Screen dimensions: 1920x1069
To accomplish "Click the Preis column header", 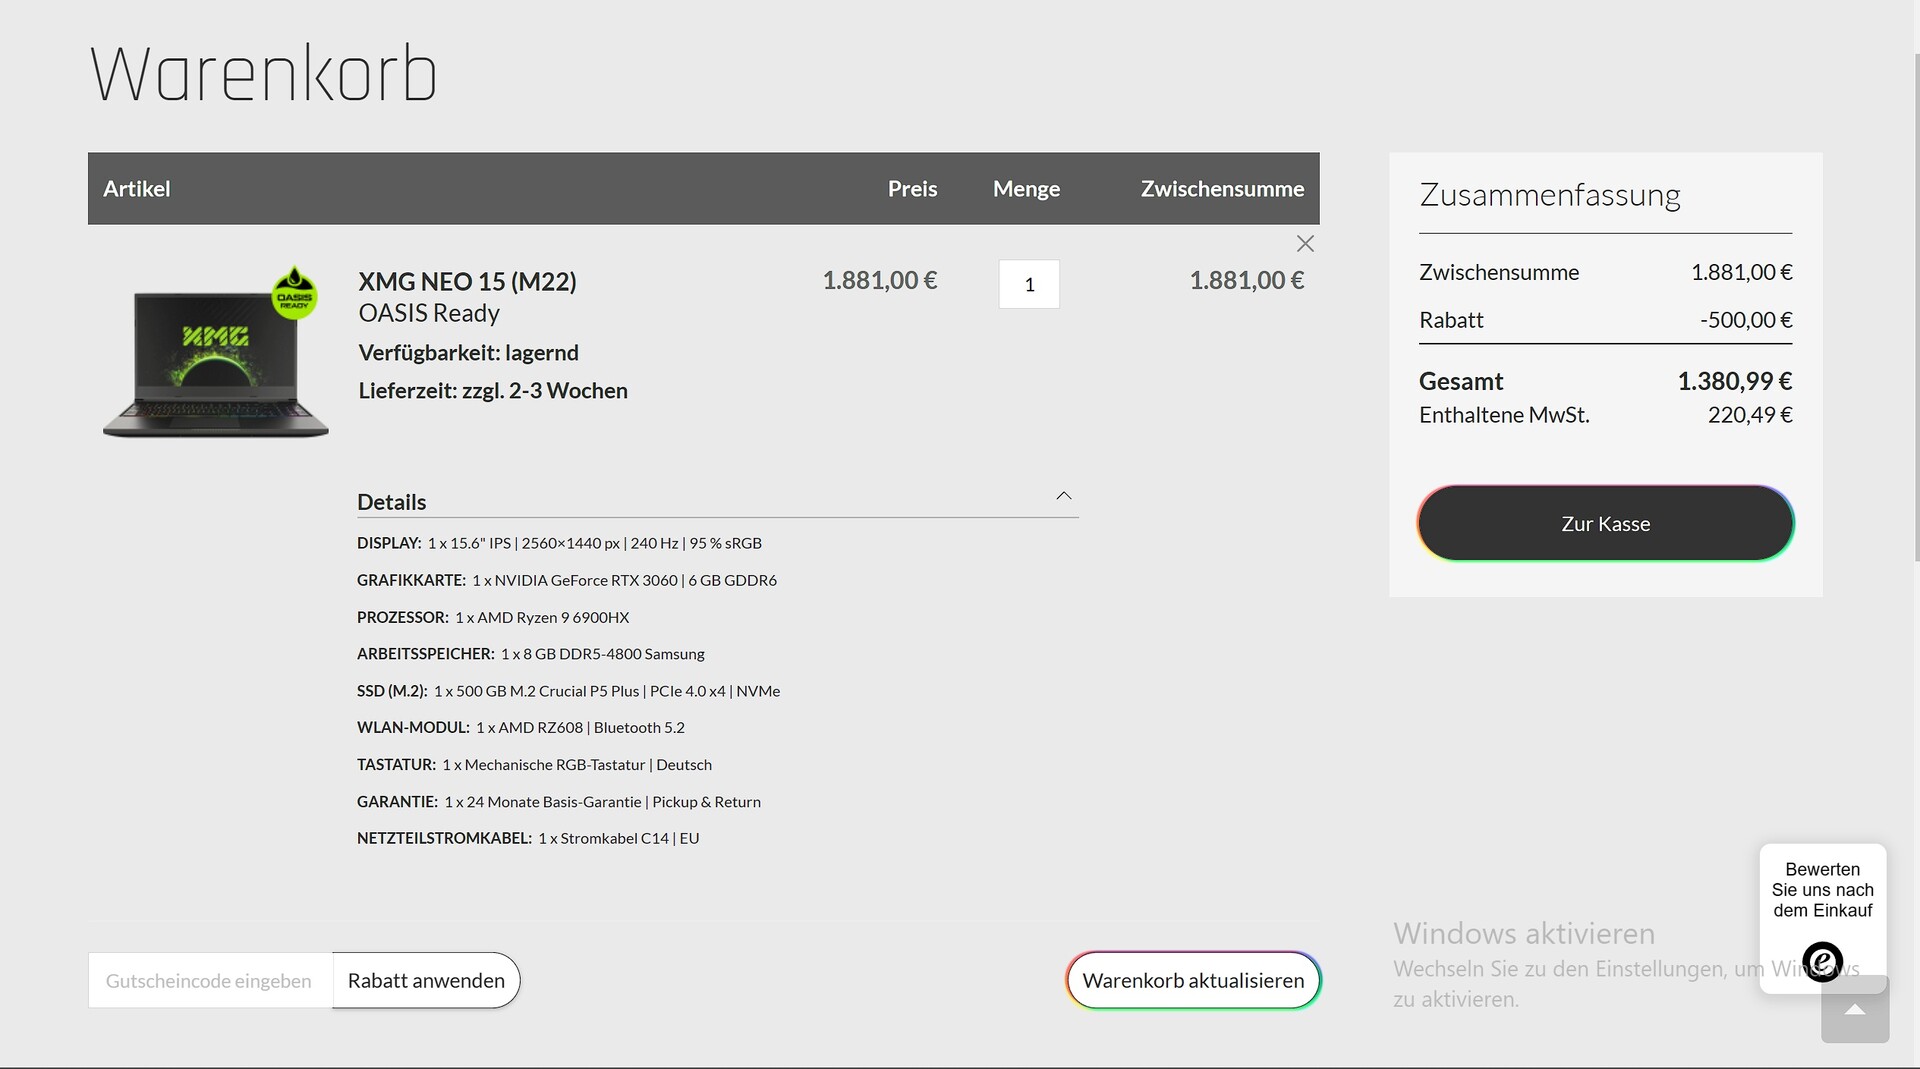I will [x=912, y=189].
